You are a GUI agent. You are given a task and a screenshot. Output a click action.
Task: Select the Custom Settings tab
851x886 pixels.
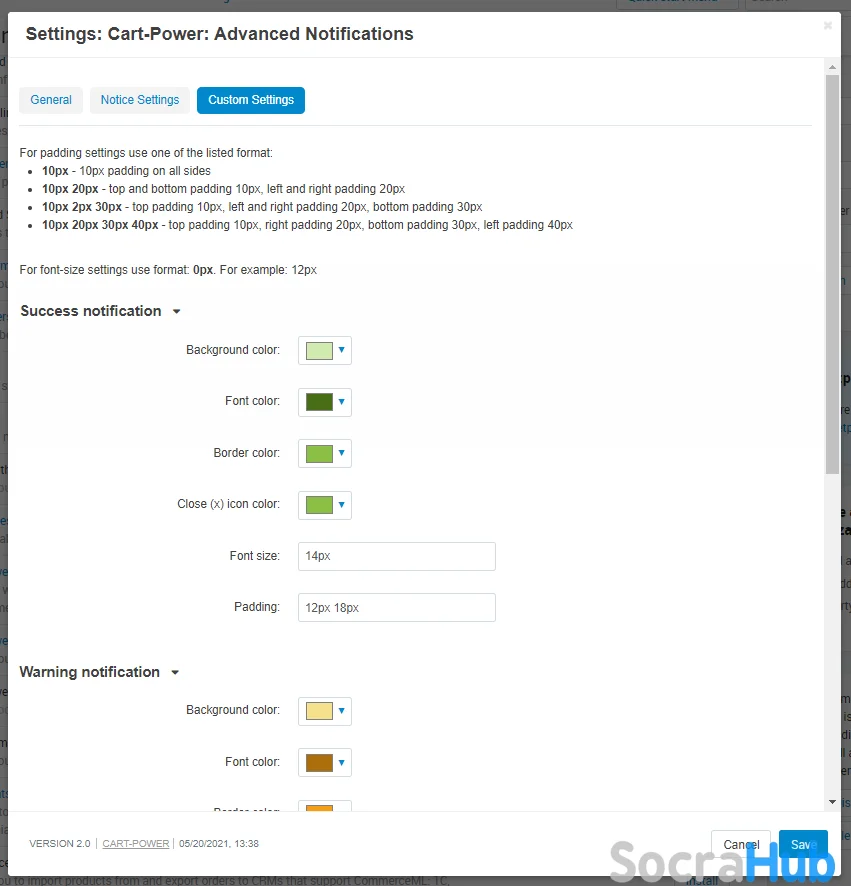coord(251,100)
